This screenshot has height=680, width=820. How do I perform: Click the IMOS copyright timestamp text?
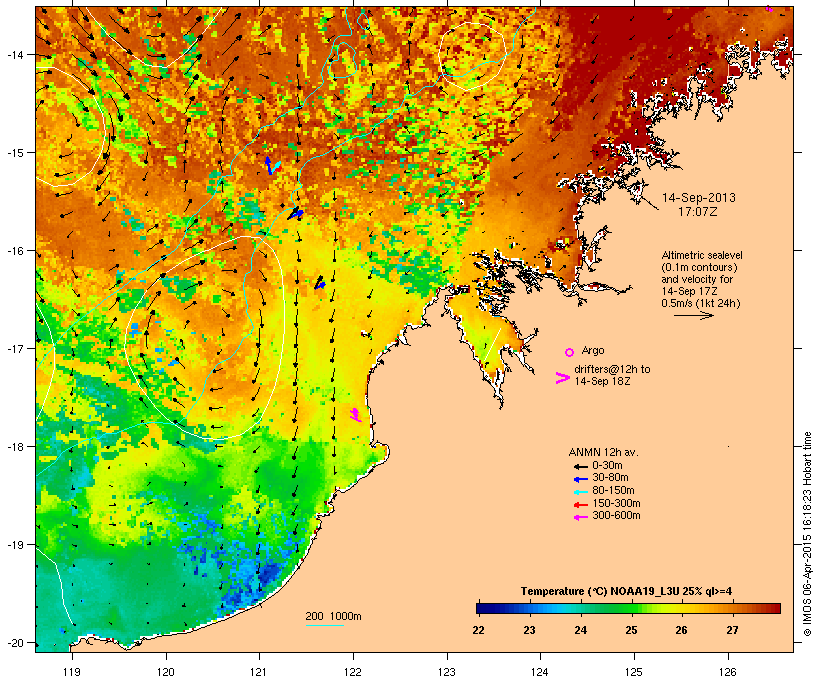[807, 534]
